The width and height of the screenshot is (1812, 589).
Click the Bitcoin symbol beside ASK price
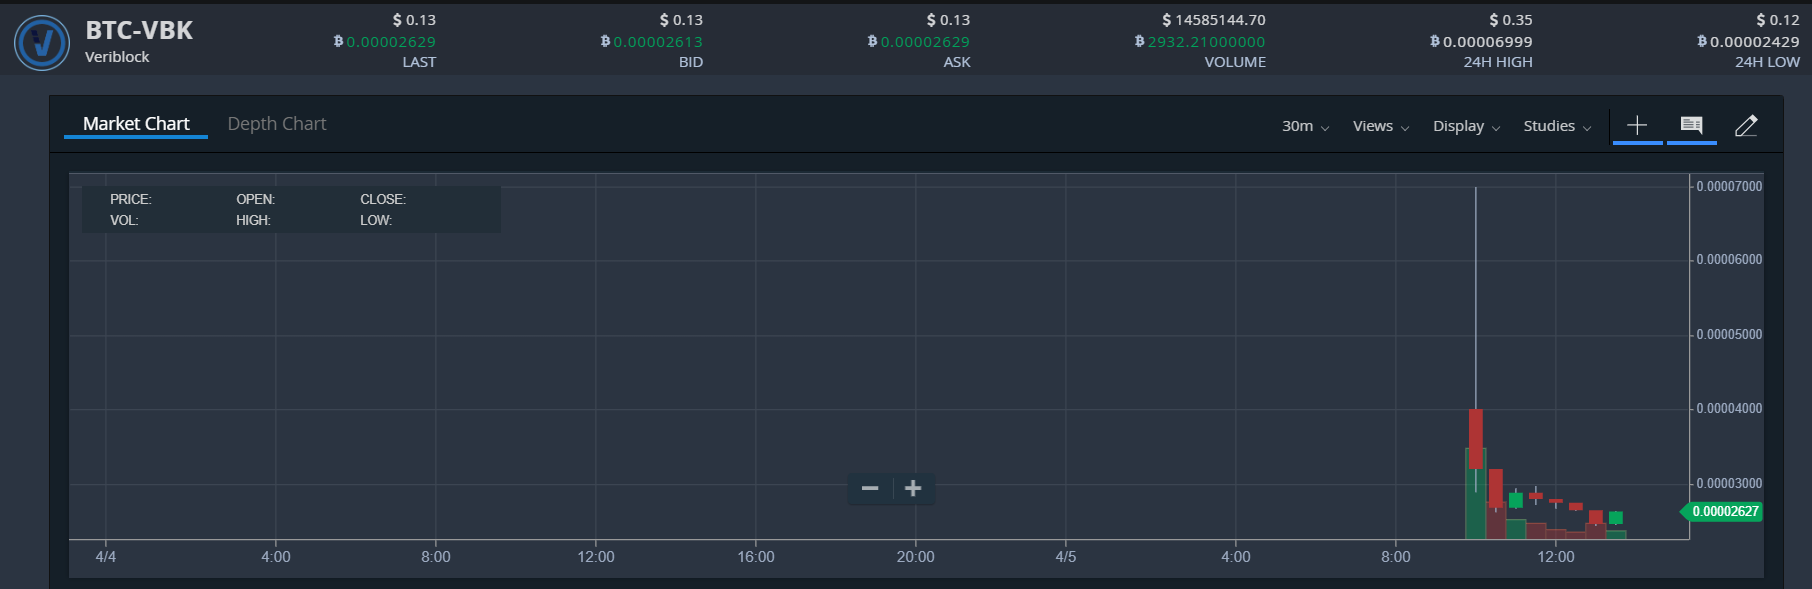click(873, 41)
